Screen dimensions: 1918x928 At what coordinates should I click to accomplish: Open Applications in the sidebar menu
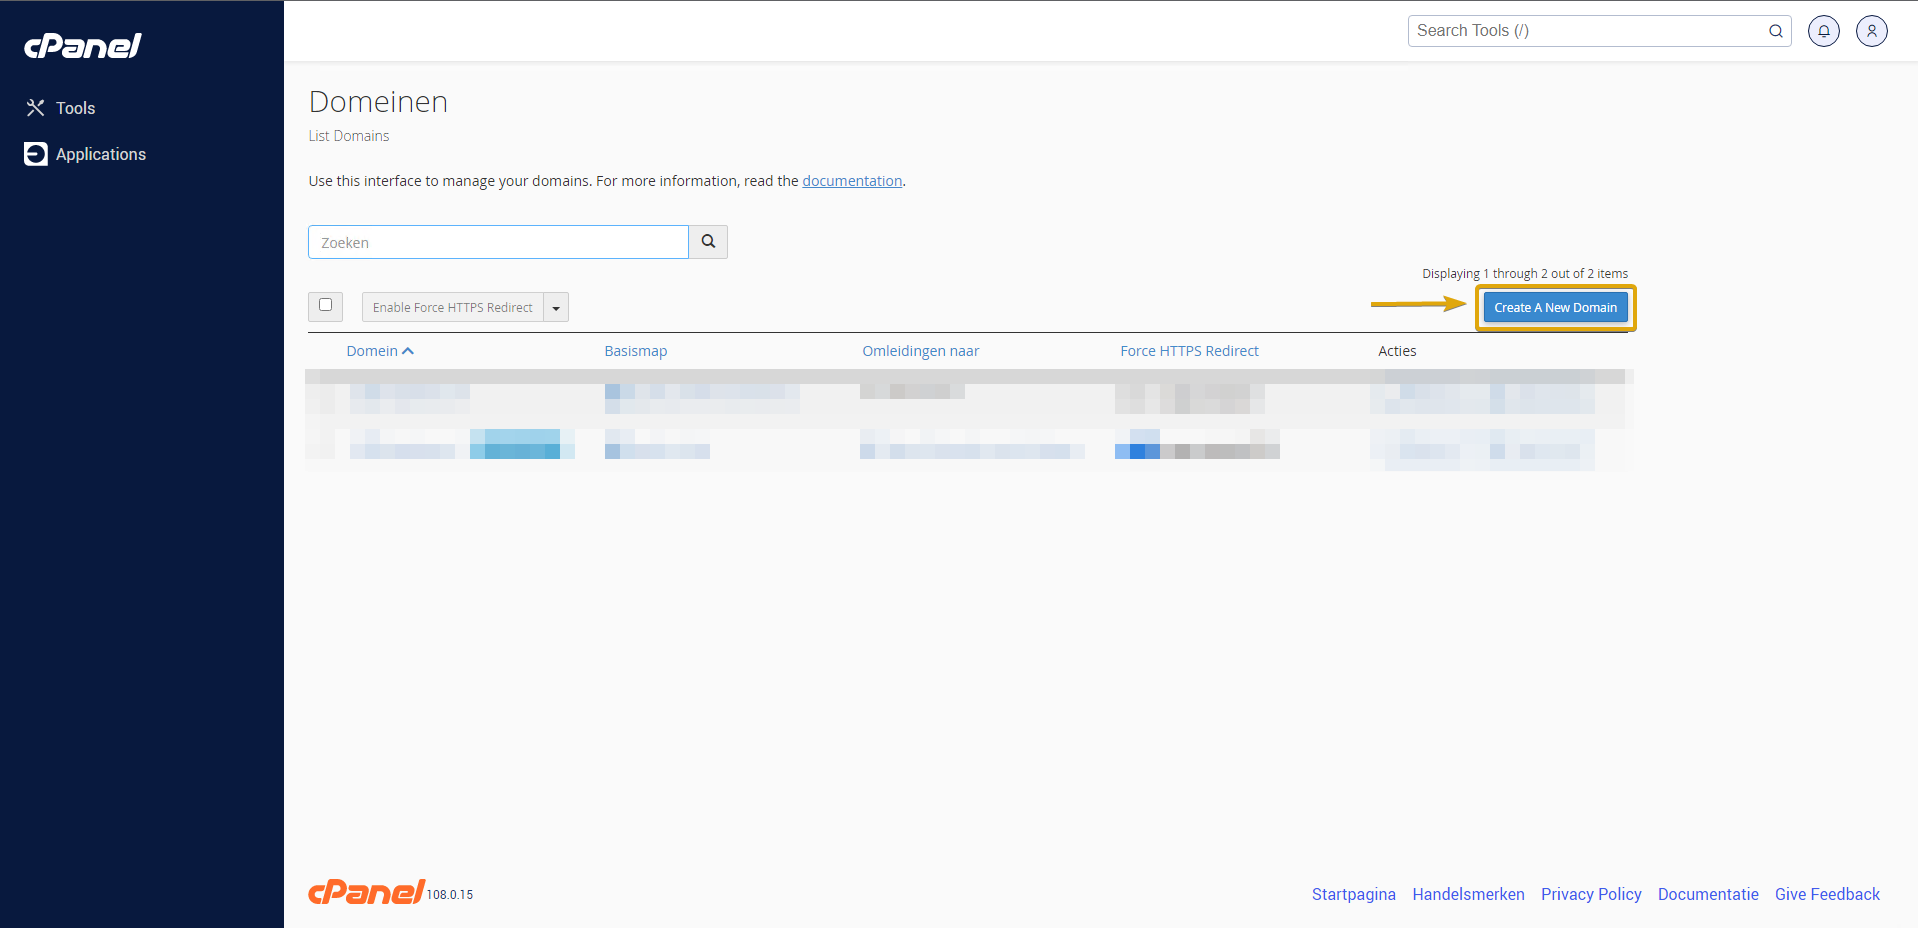click(101, 154)
